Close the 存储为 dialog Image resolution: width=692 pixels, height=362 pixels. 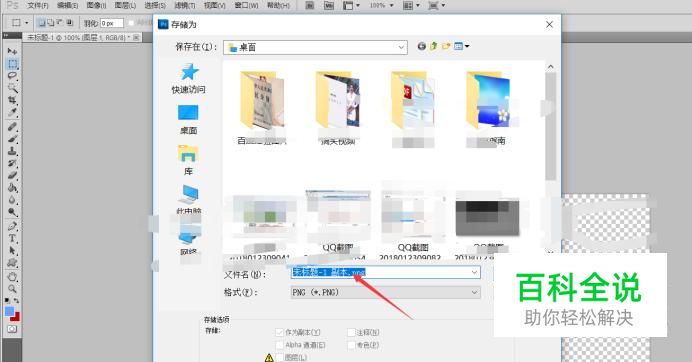549,25
